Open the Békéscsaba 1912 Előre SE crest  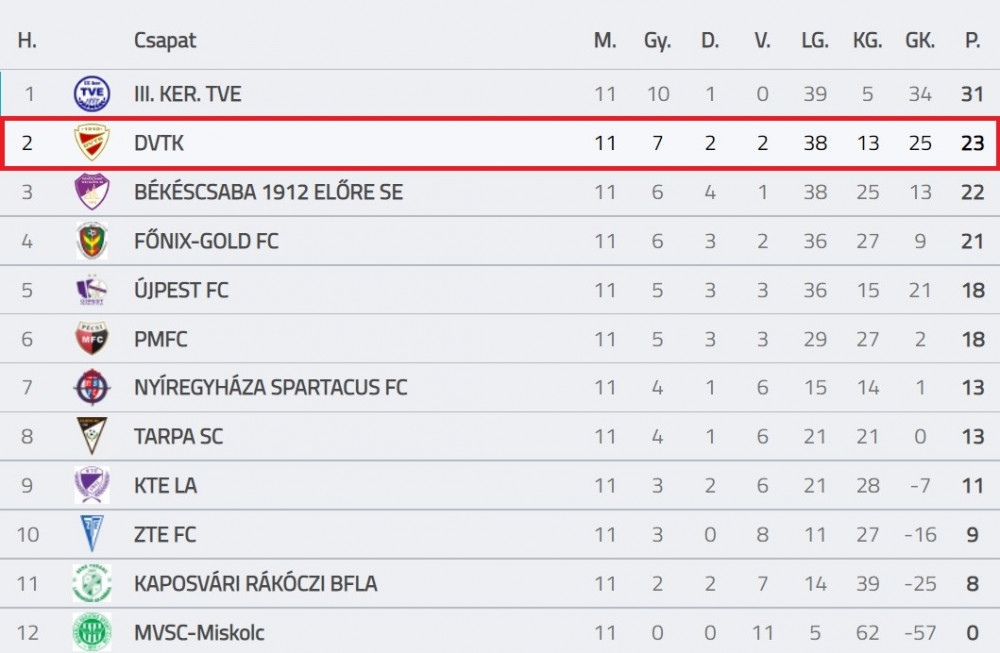92,191
